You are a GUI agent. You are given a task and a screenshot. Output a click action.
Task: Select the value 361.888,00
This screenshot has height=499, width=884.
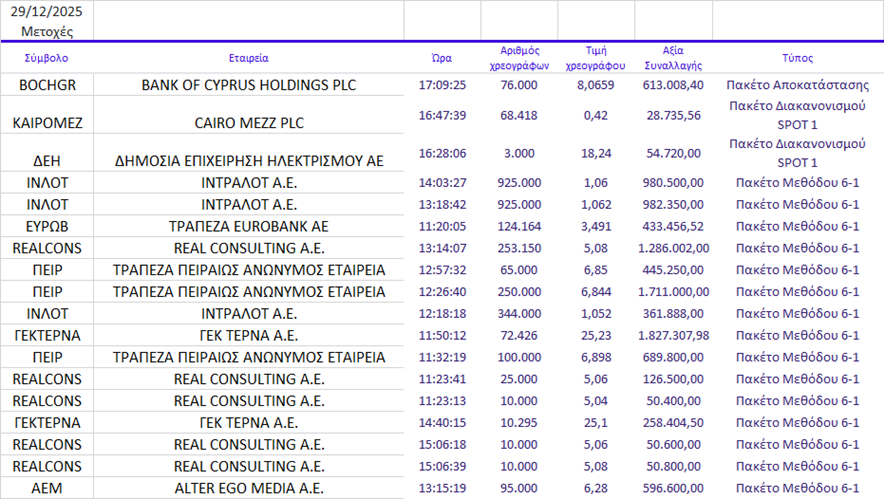[x=673, y=313]
